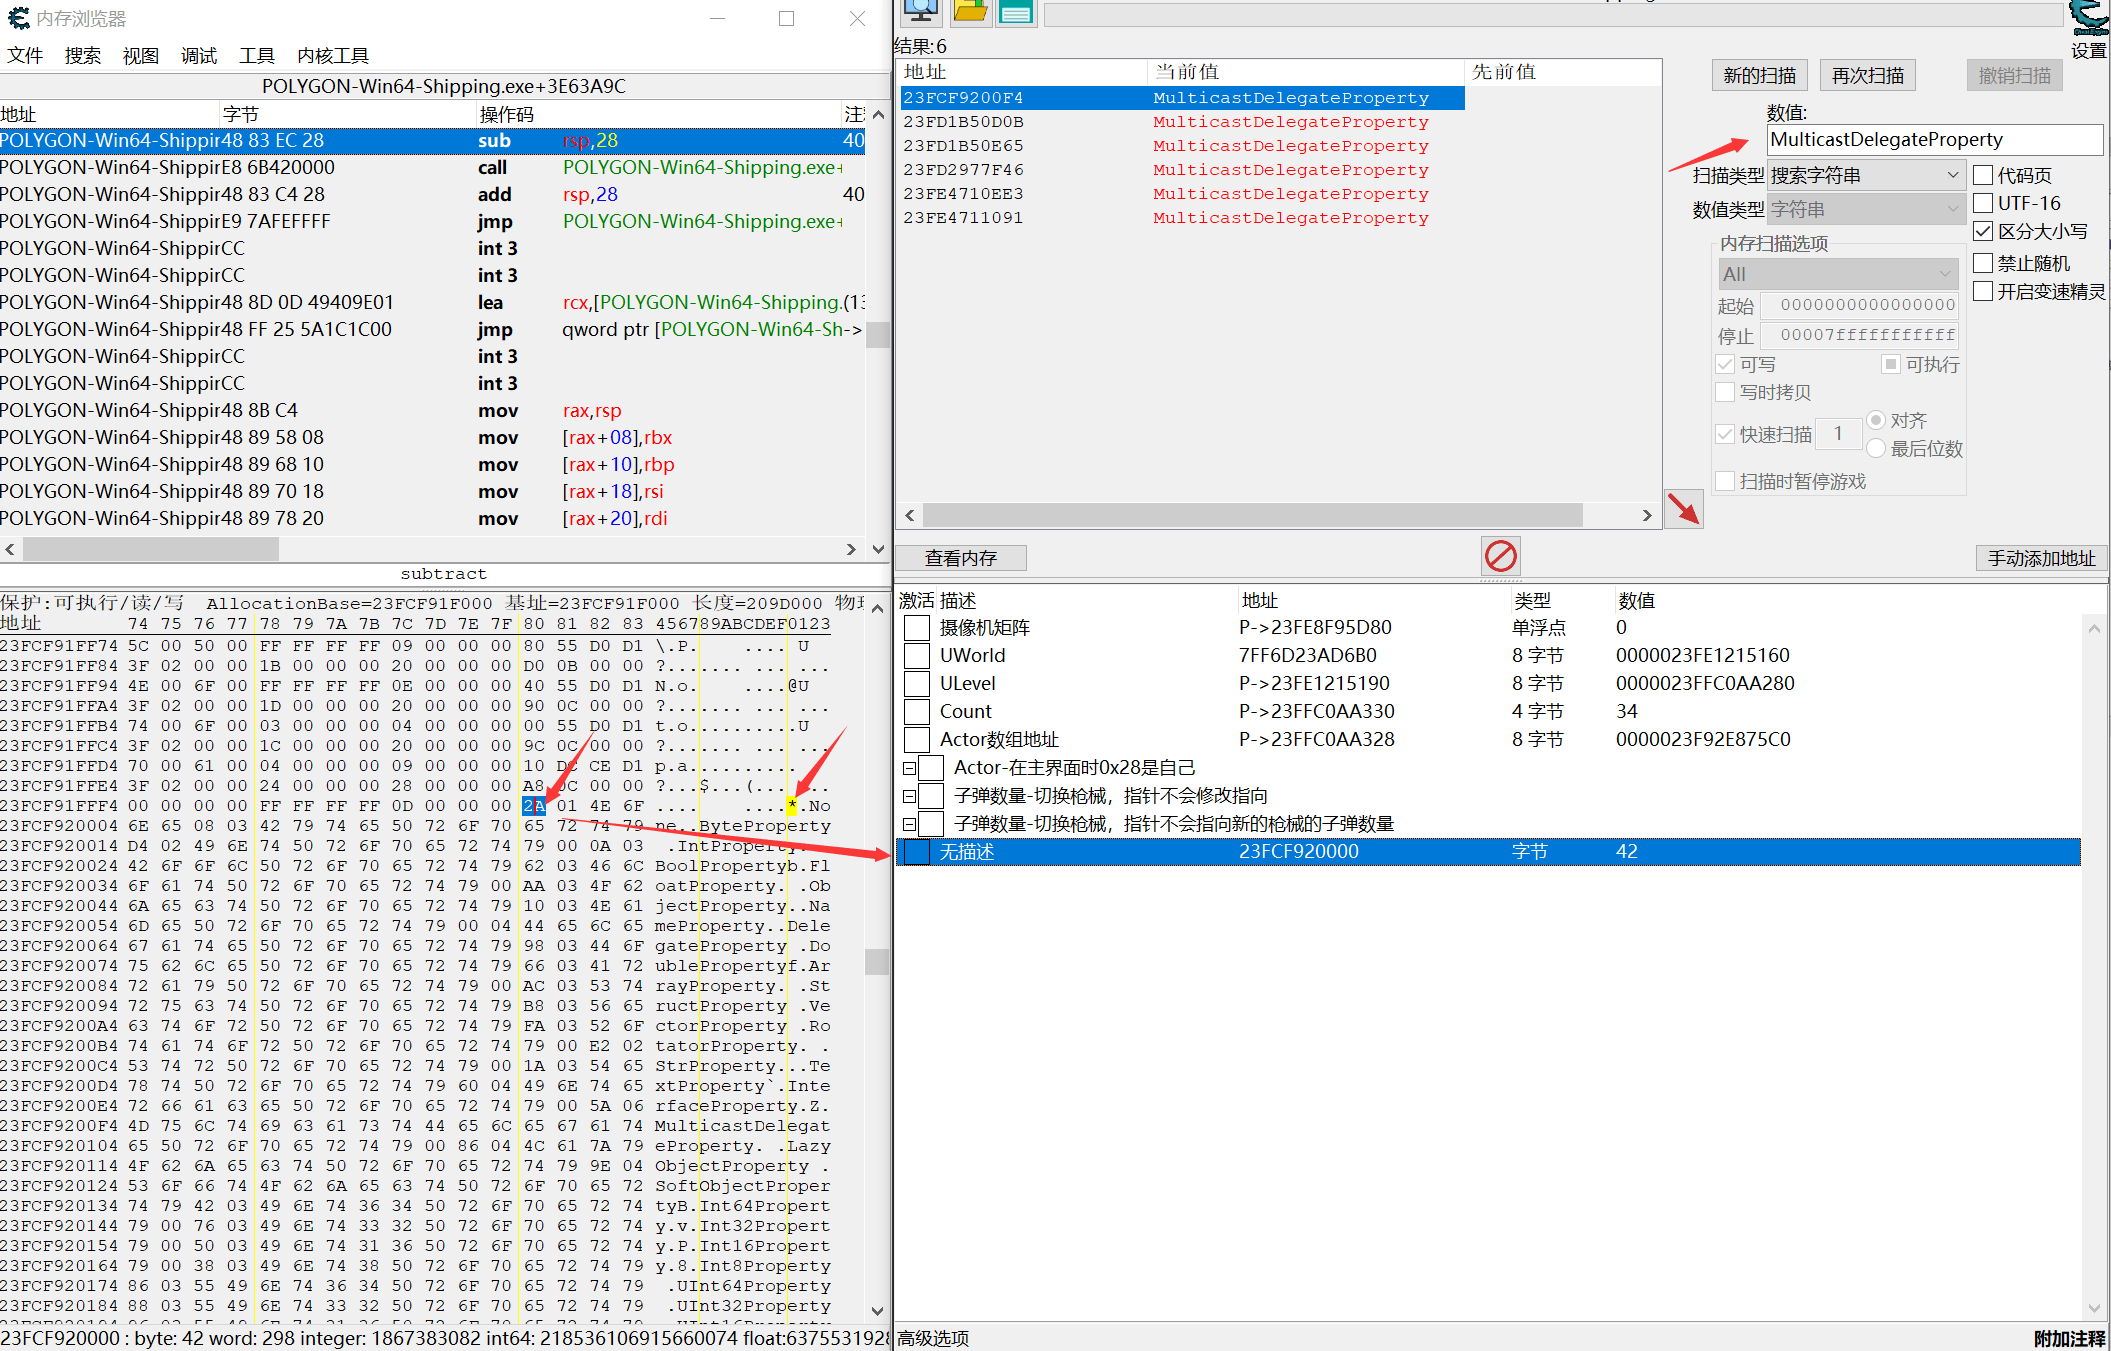Open the 文件 menu

(x=25, y=56)
